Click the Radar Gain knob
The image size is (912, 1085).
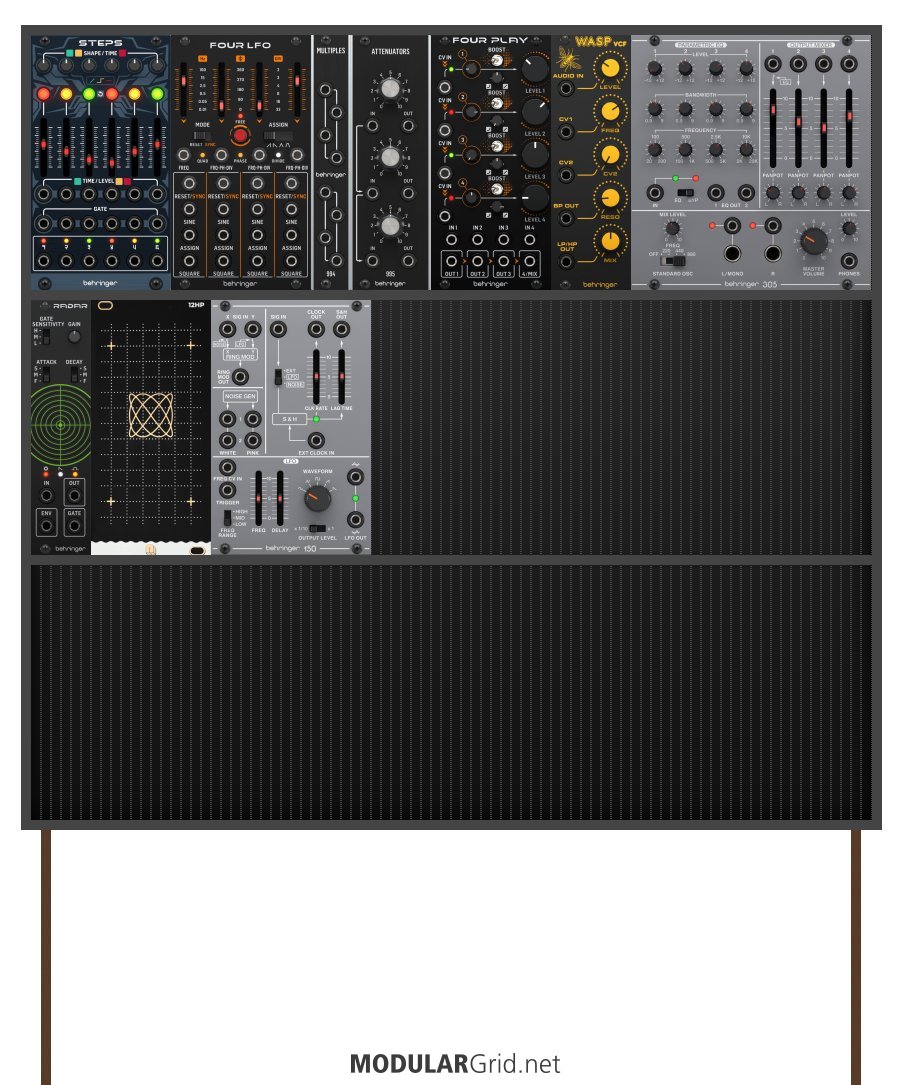pyautogui.click(x=74, y=336)
